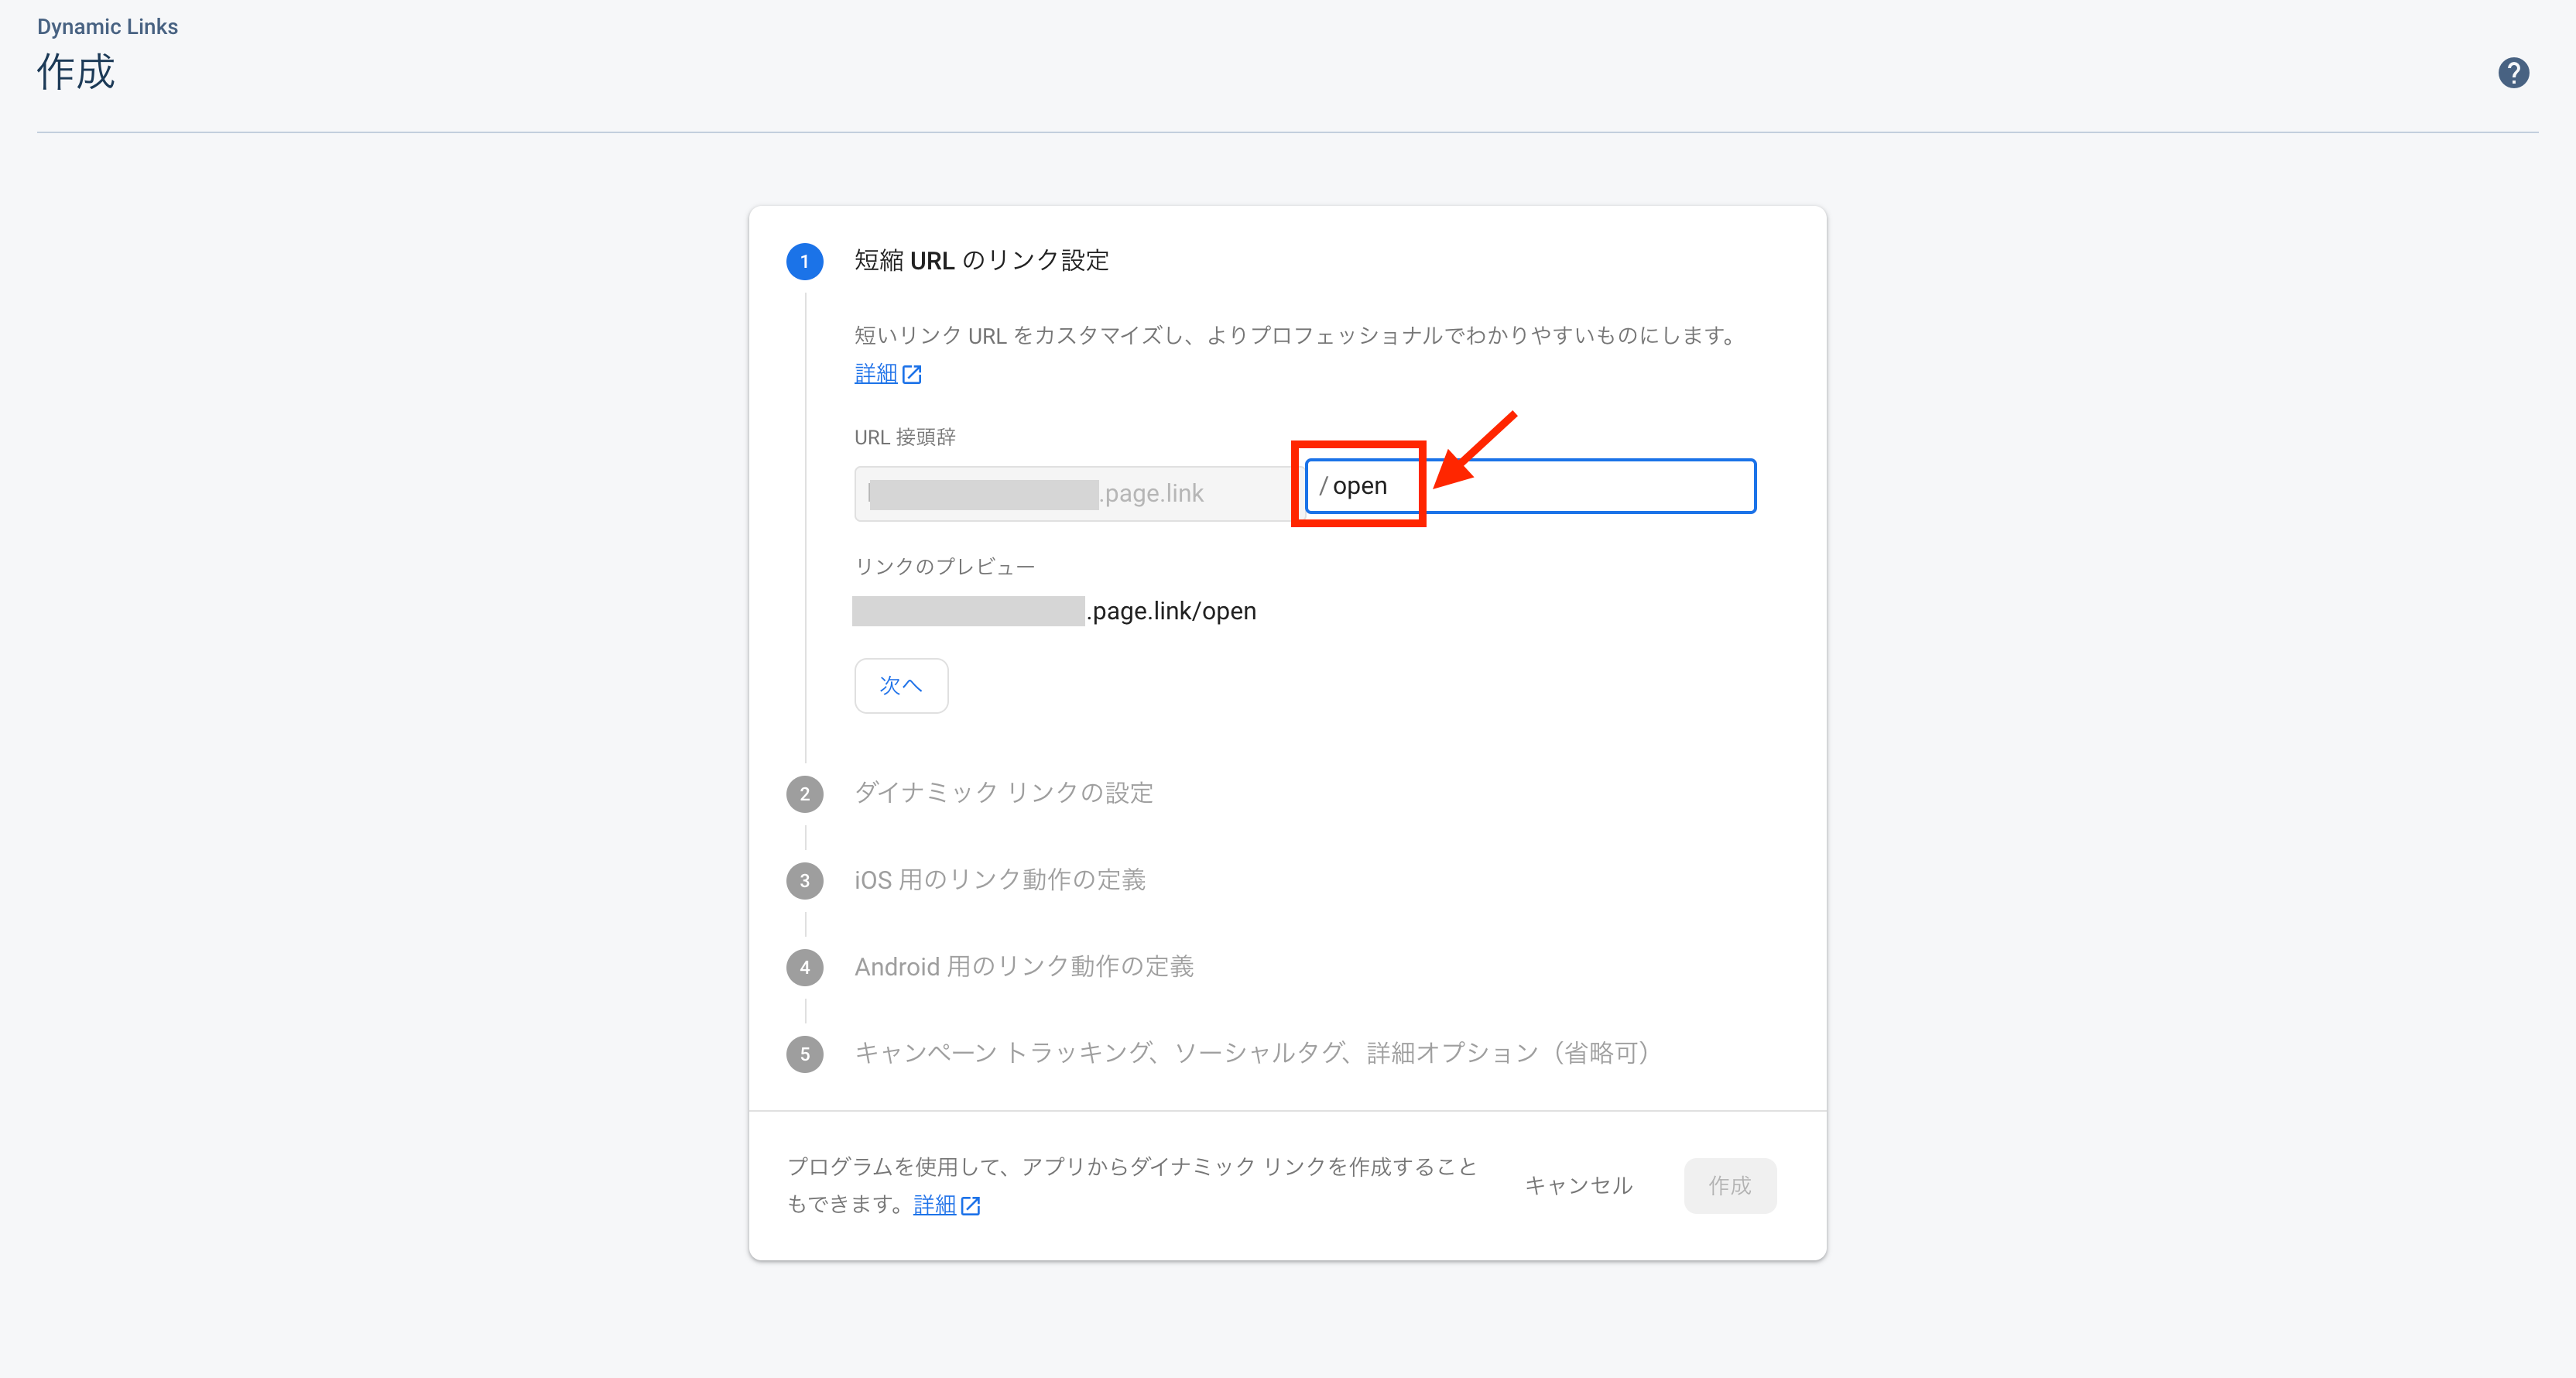The width and height of the screenshot is (2576, 1378).
Task: Open the help question mark icon
Action: point(2513,73)
